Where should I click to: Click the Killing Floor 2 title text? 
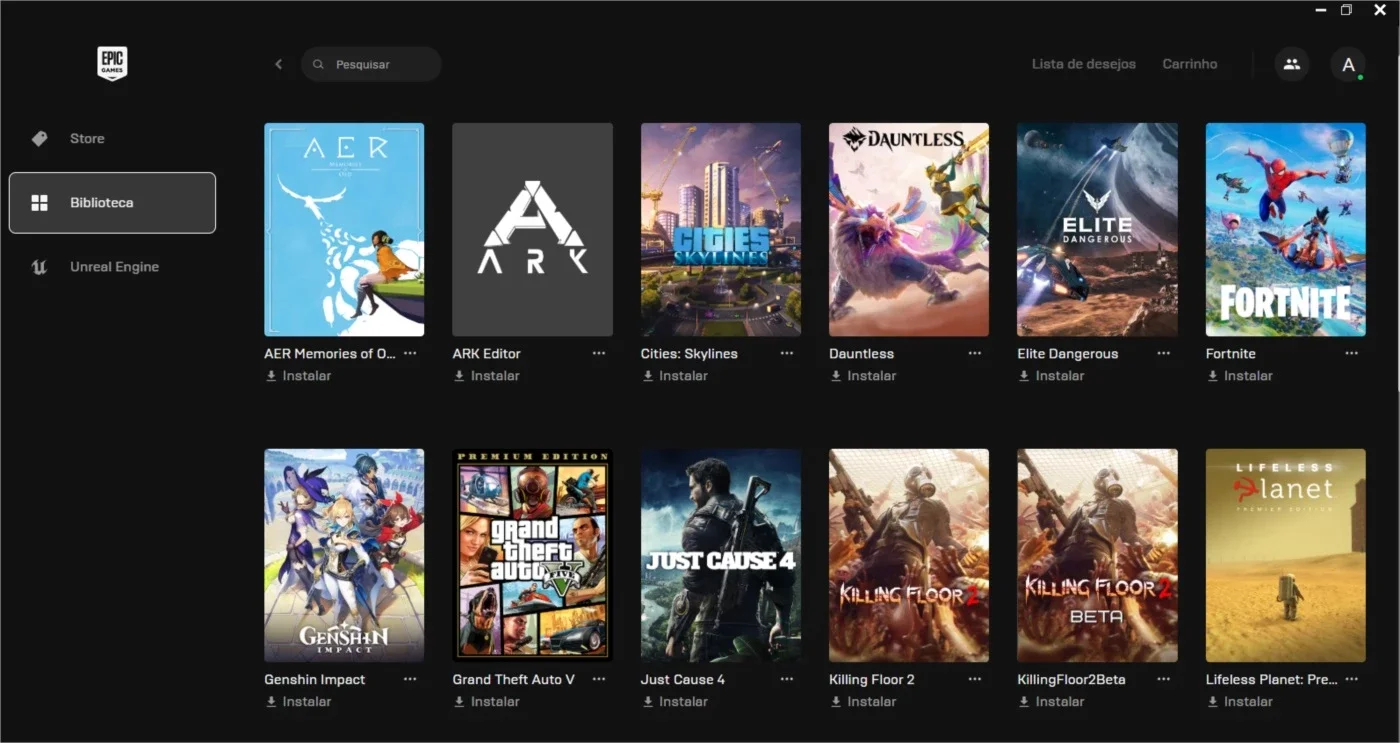point(872,679)
